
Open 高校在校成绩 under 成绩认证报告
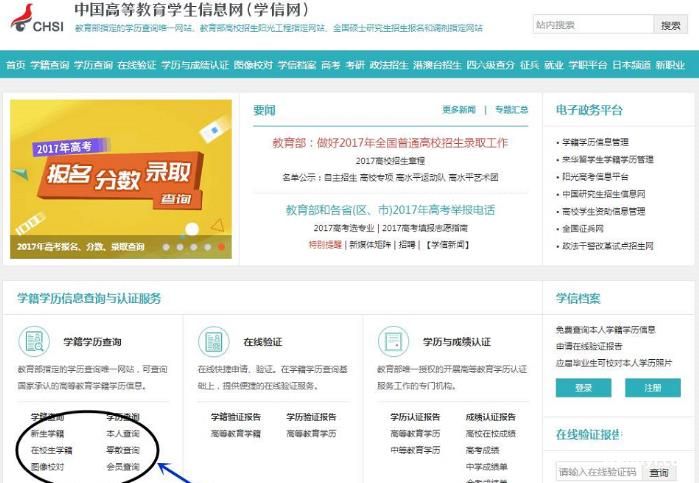point(490,433)
